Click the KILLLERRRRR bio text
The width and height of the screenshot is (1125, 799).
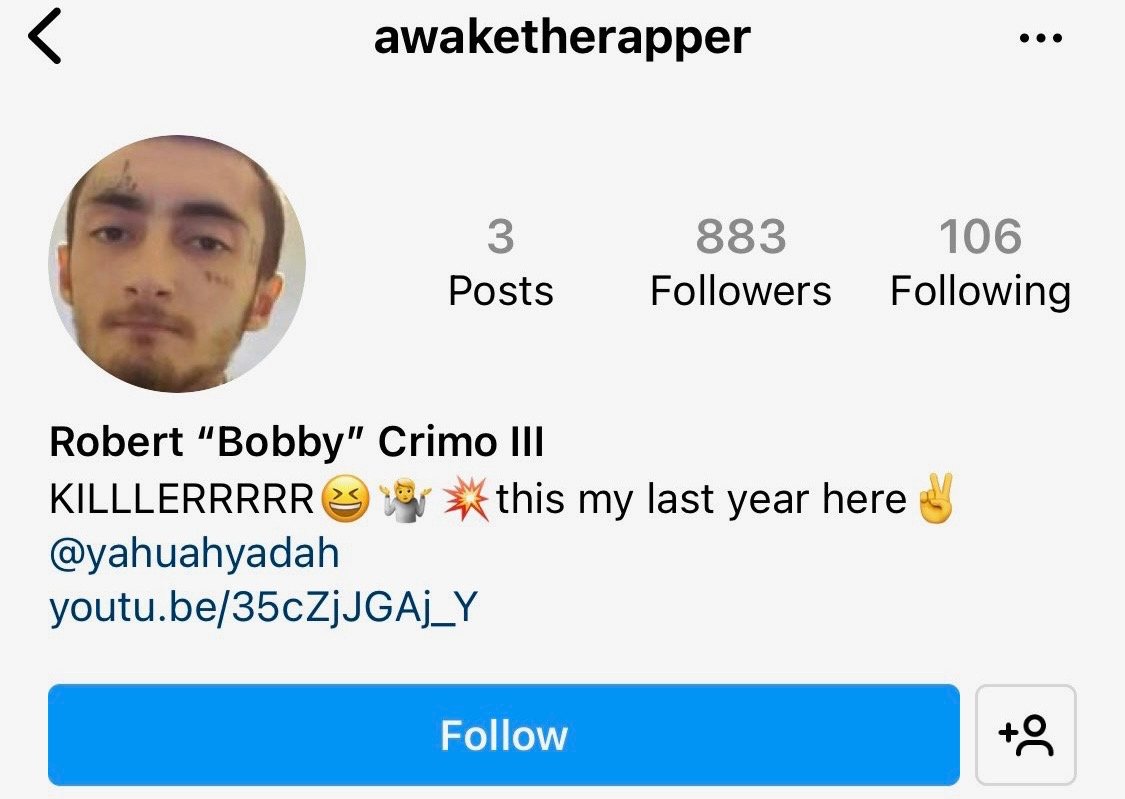[x=182, y=499]
